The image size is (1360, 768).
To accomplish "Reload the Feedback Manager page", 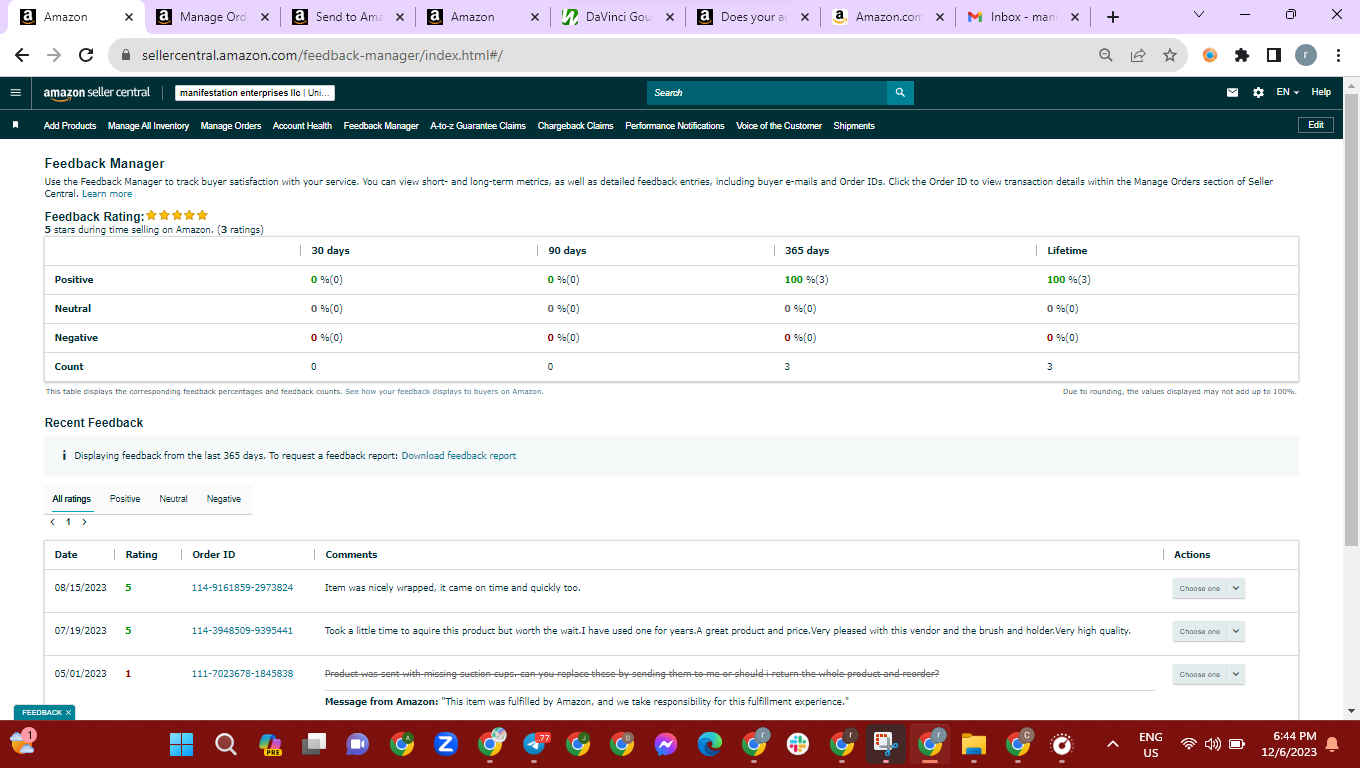I will coord(86,56).
